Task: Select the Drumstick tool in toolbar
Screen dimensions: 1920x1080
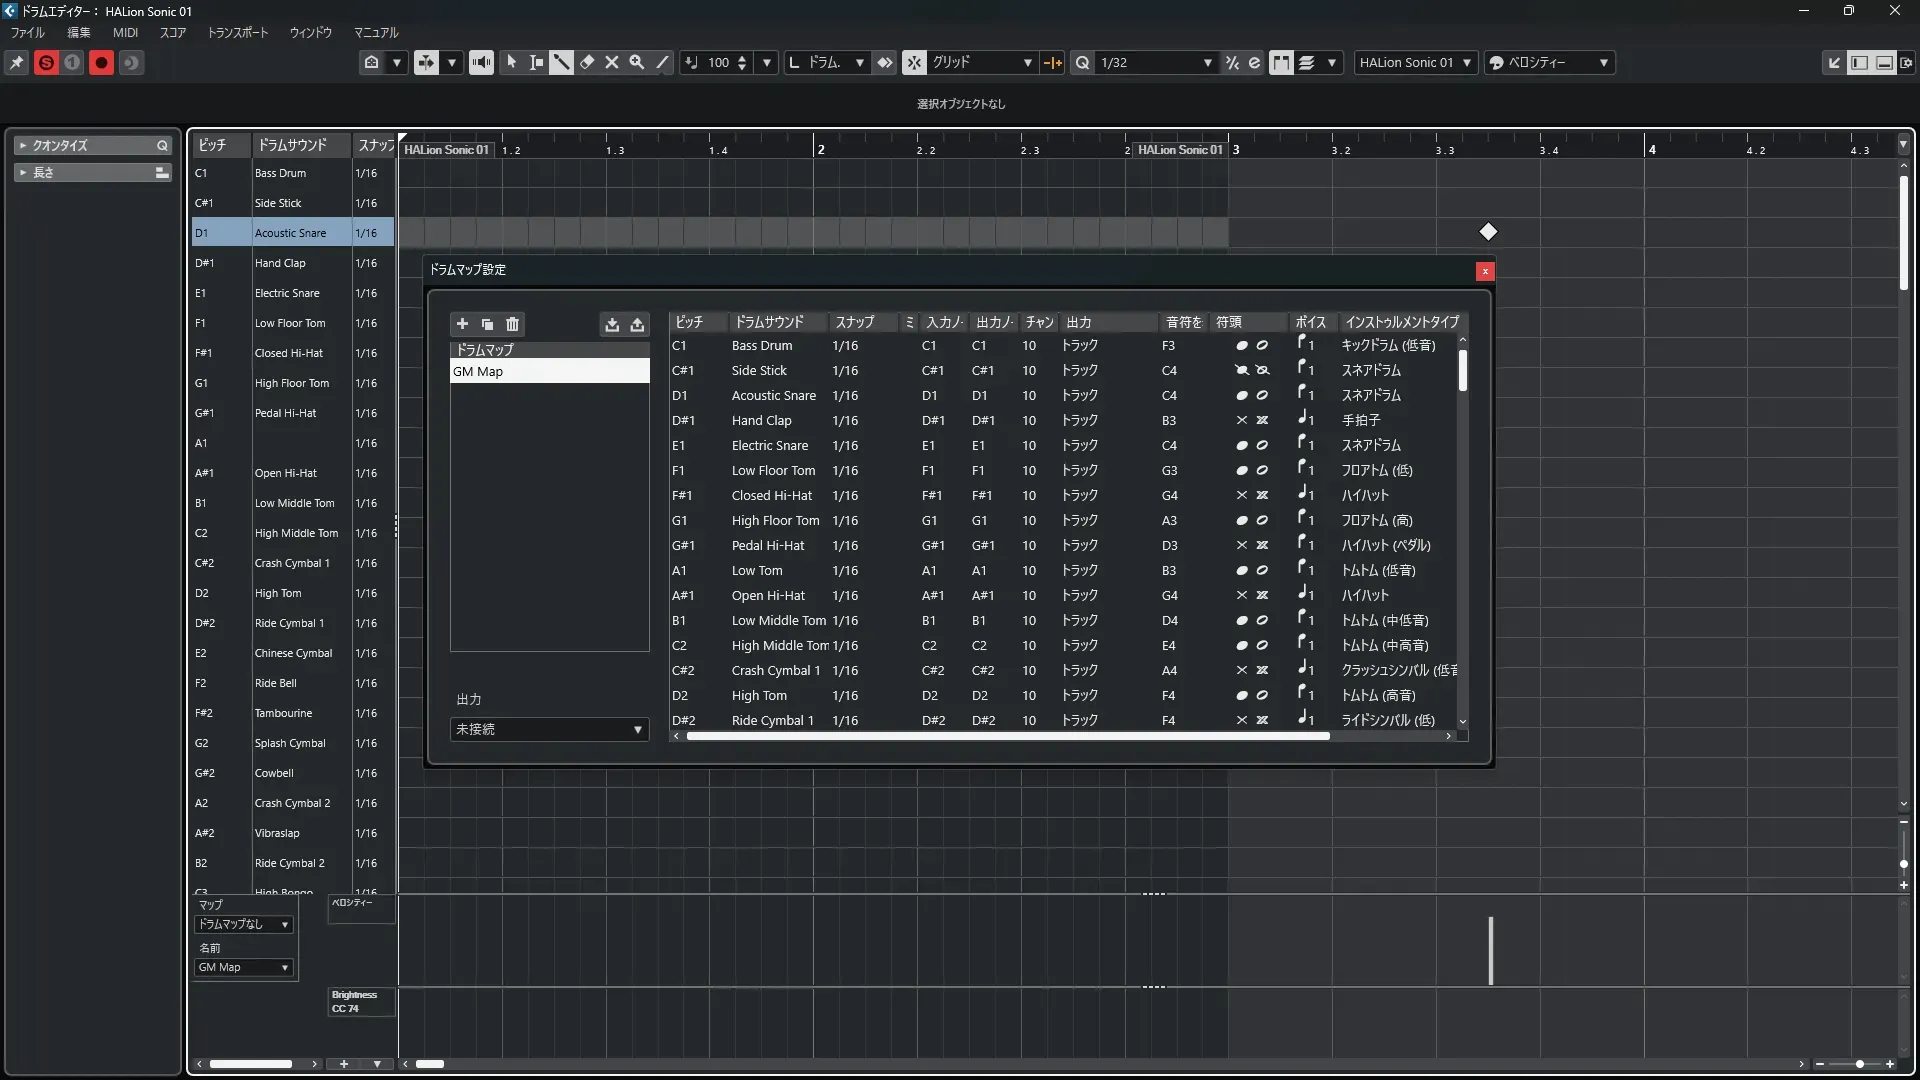Action: [x=561, y=62]
